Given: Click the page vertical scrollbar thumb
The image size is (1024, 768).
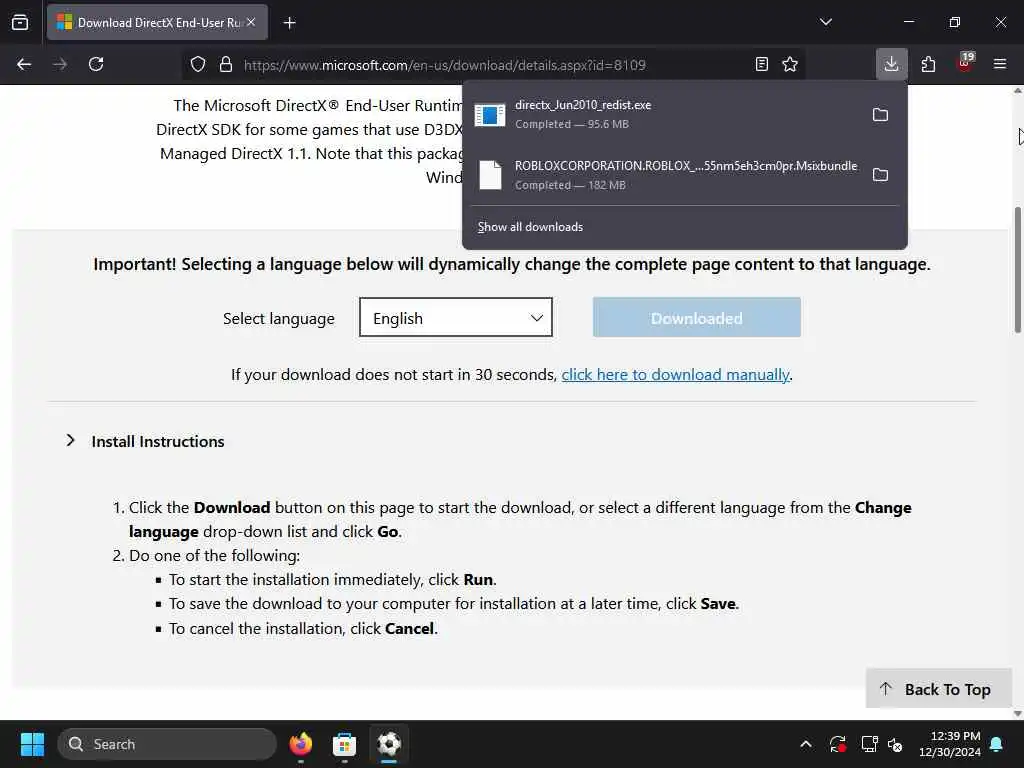Looking at the screenshot, I should click(1017, 269).
